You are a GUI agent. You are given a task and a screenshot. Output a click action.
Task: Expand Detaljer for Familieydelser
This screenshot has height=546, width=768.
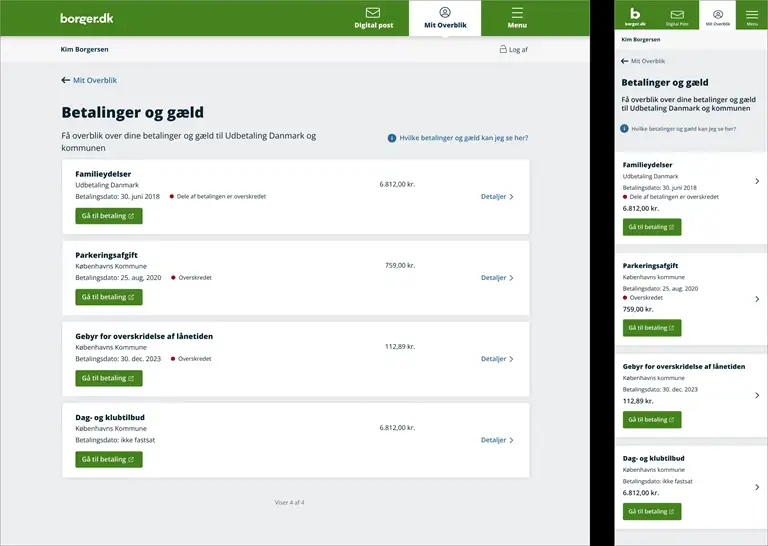(497, 197)
